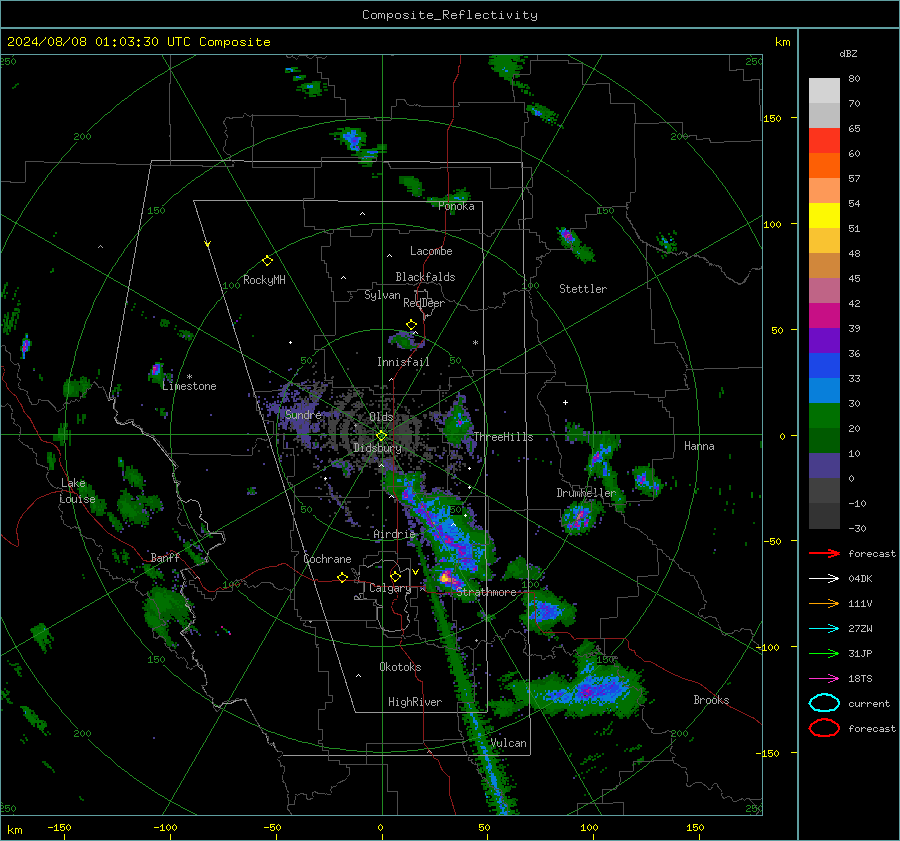Click the Innisfail city label

click(403, 362)
